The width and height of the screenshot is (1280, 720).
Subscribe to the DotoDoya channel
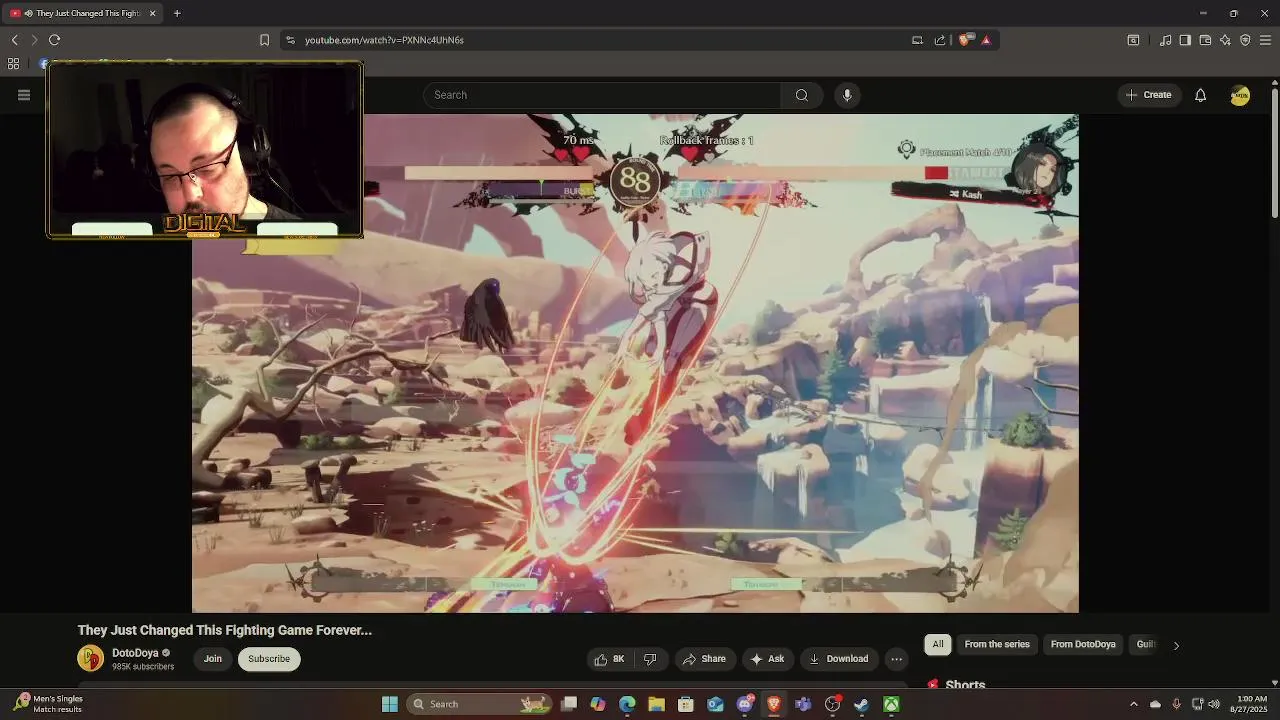[x=269, y=658]
